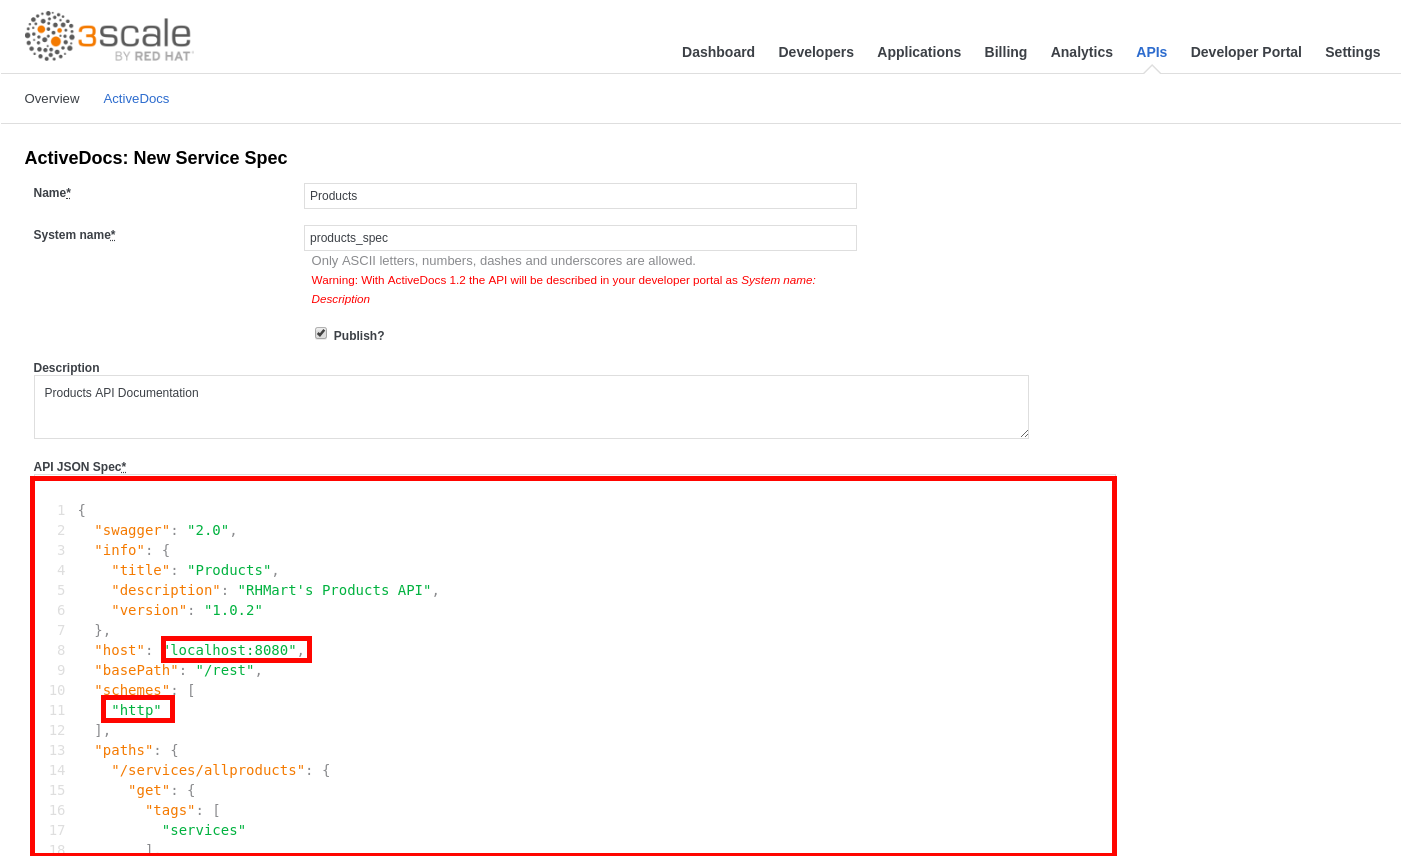Focus the Name field containing Products
The width and height of the screenshot is (1405, 856).
[580, 196]
